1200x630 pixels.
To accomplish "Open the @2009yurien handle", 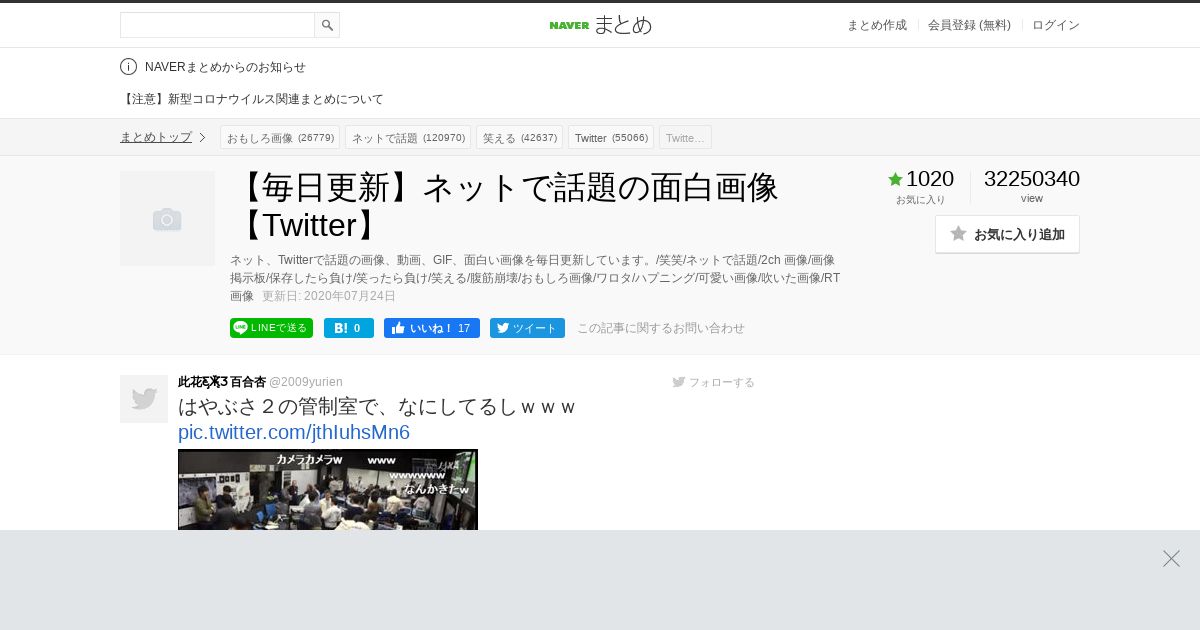I will coord(306,382).
